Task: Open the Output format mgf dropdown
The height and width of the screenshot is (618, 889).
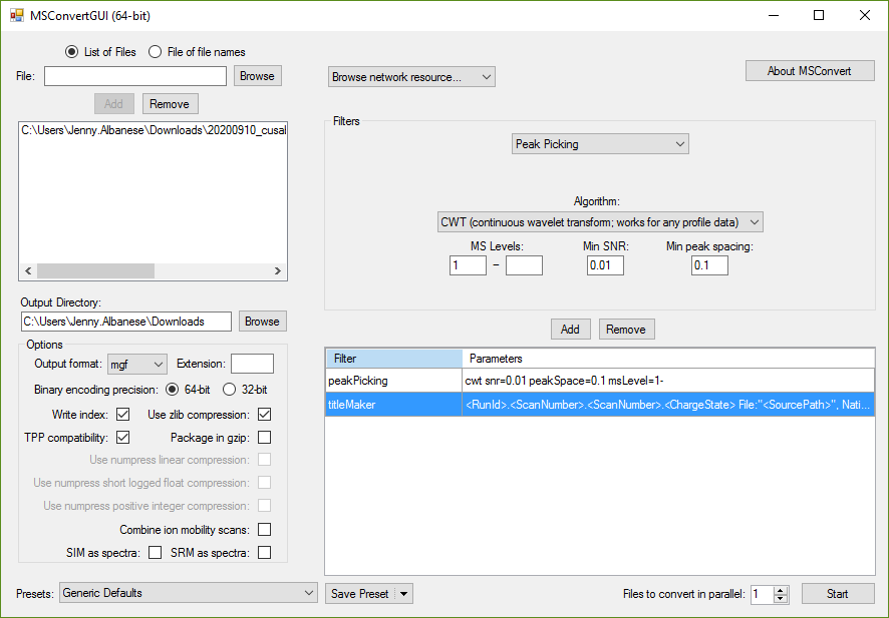Action: click(137, 364)
